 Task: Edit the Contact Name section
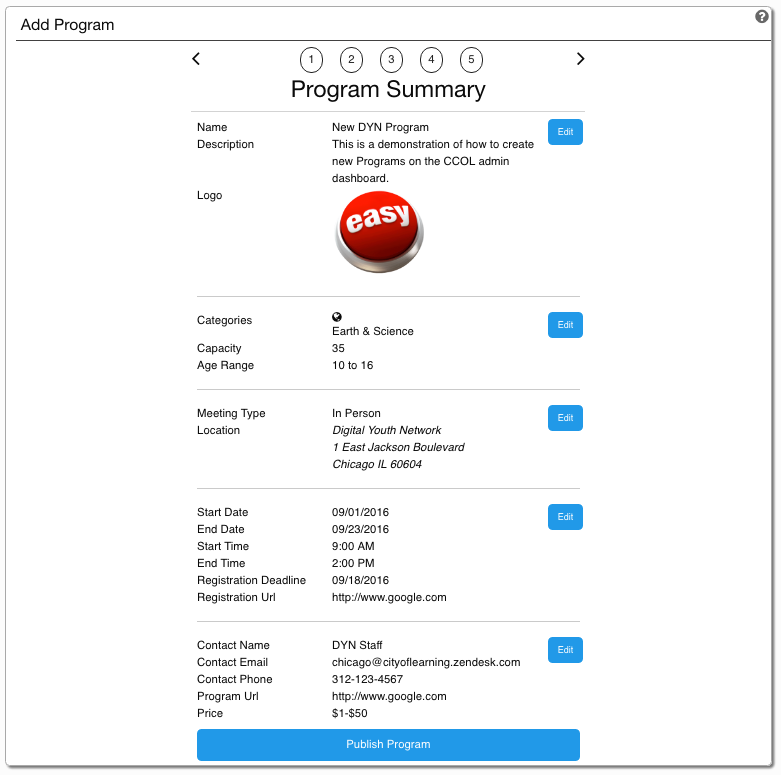coord(565,650)
